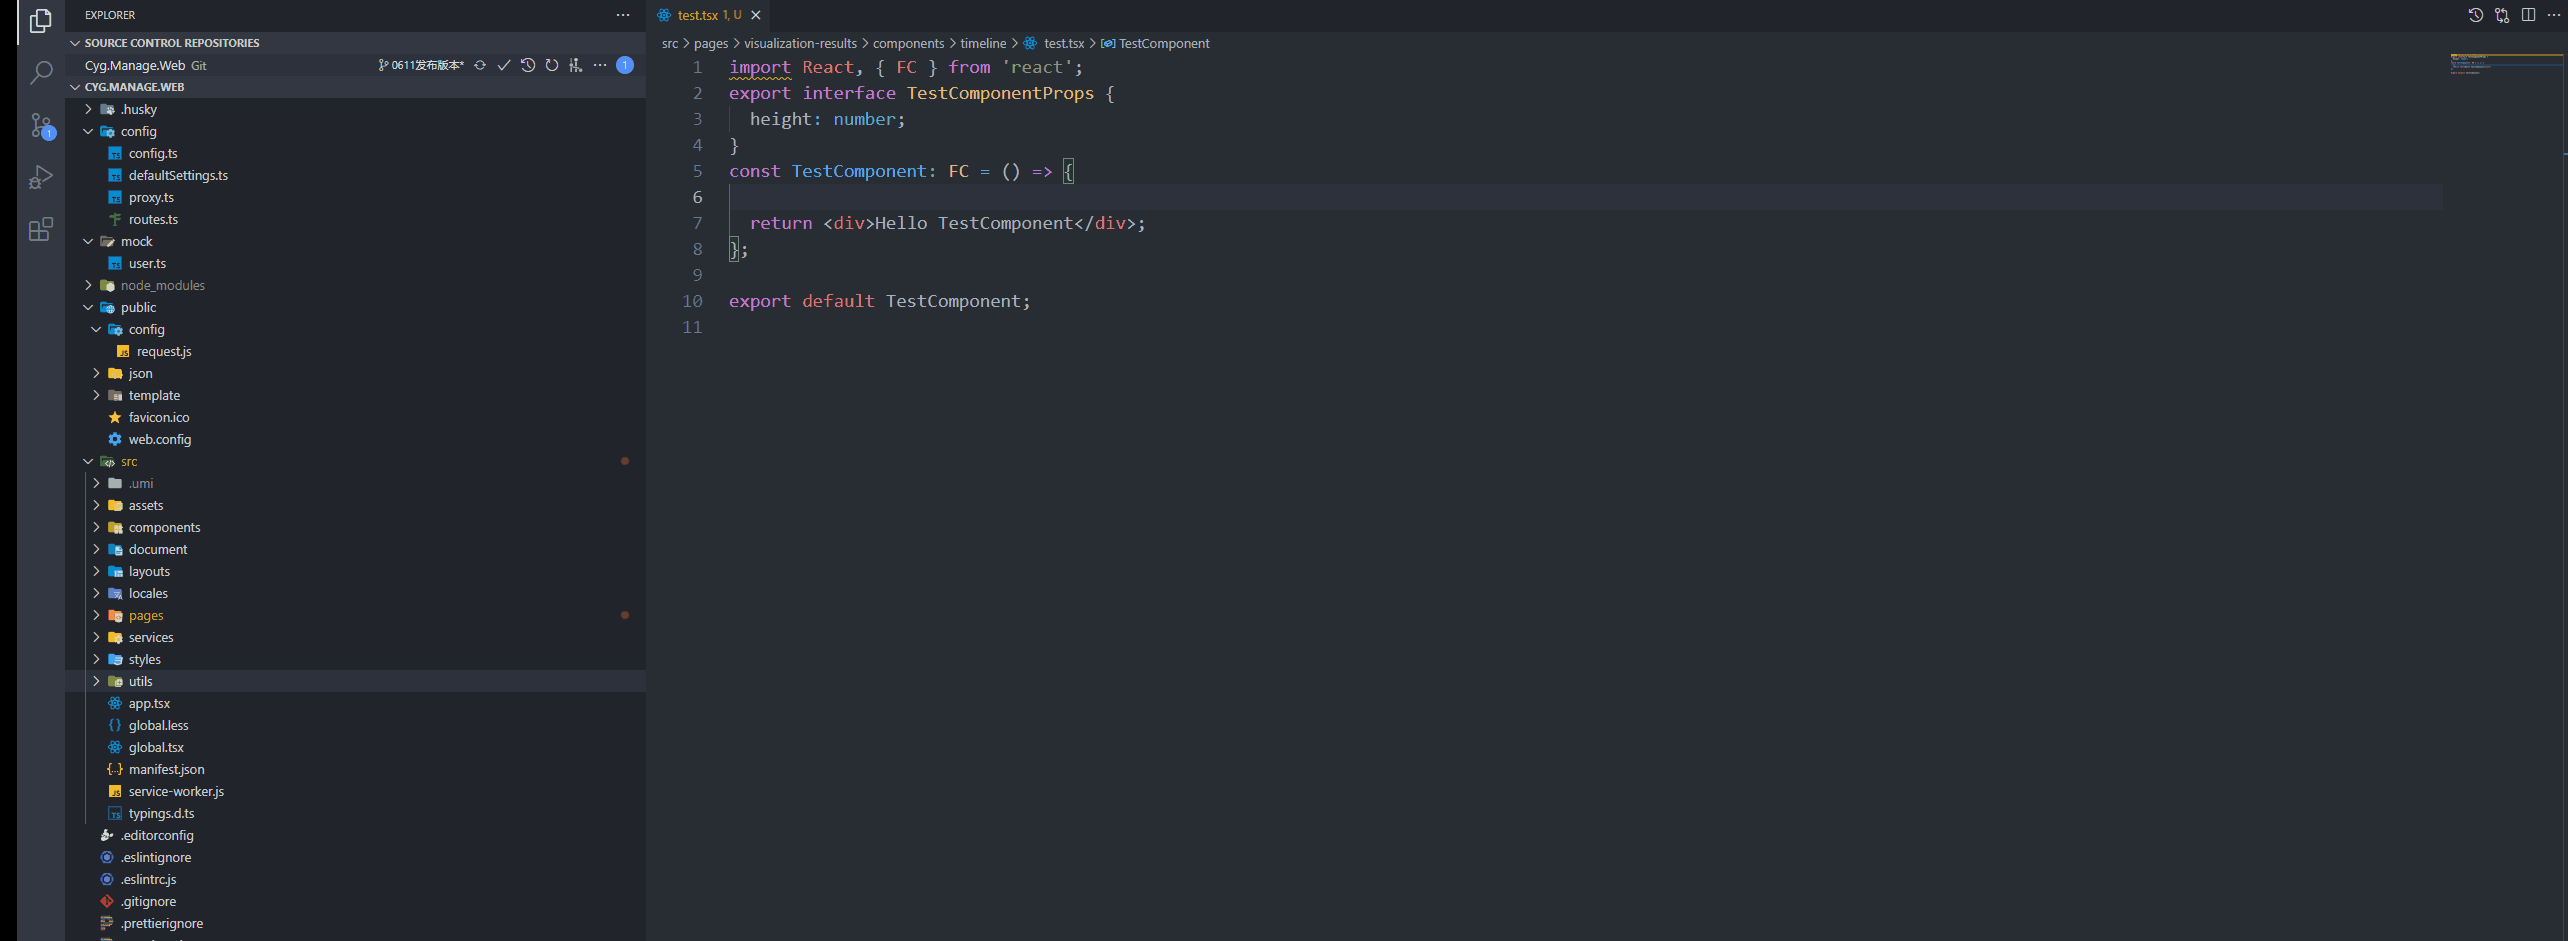Synchronize changes for Cyg.Manage.Web repository
The height and width of the screenshot is (941, 2568).
[x=480, y=65]
